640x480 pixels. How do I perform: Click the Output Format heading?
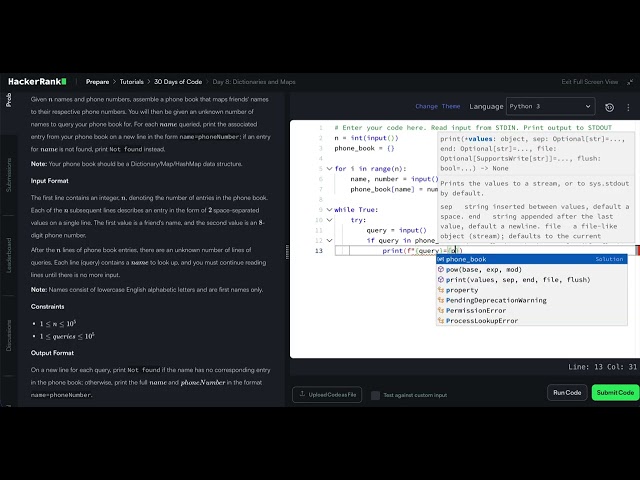(52, 353)
